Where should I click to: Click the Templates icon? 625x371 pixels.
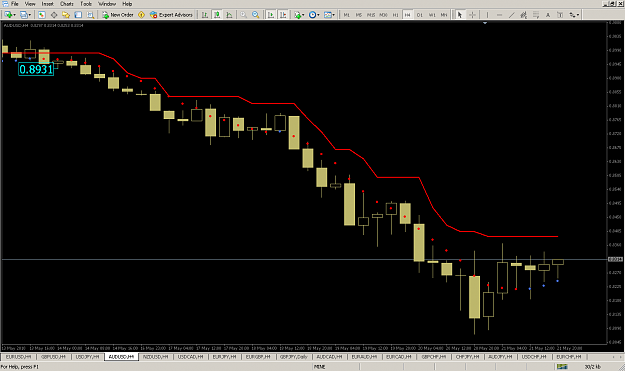tap(328, 15)
